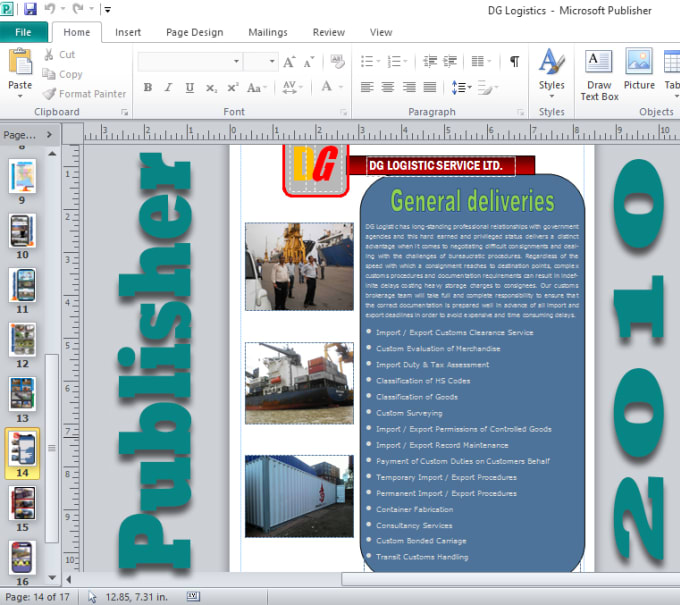This screenshot has width=680, height=605.
Task: Click the Decrease Indent icon
Action: point(430,61)
